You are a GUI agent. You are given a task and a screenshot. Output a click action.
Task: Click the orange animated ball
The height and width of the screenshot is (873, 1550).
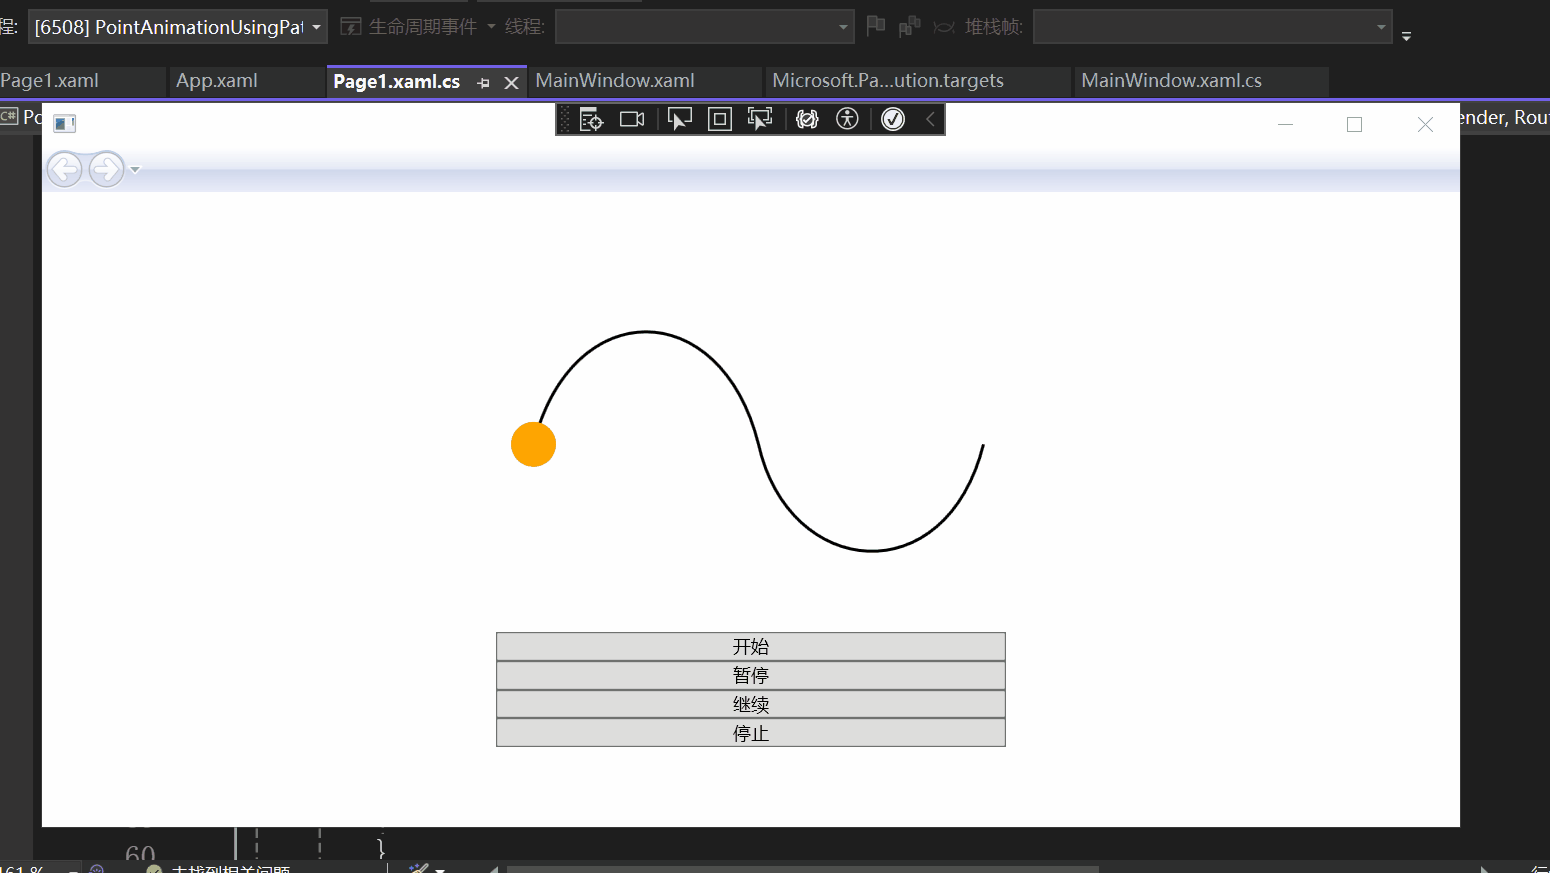[533, 444]
